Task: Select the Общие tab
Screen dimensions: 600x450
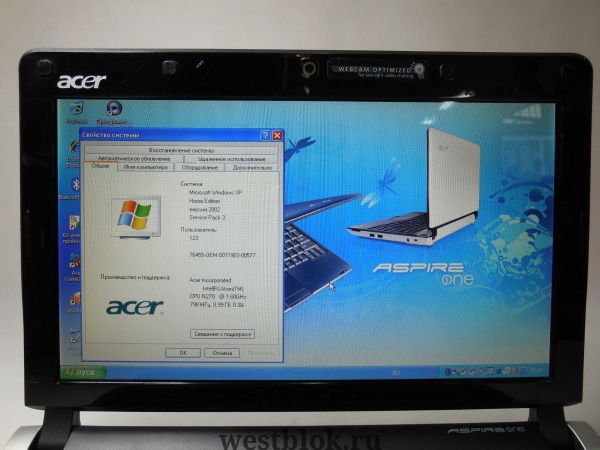Action: click(100, 166)
